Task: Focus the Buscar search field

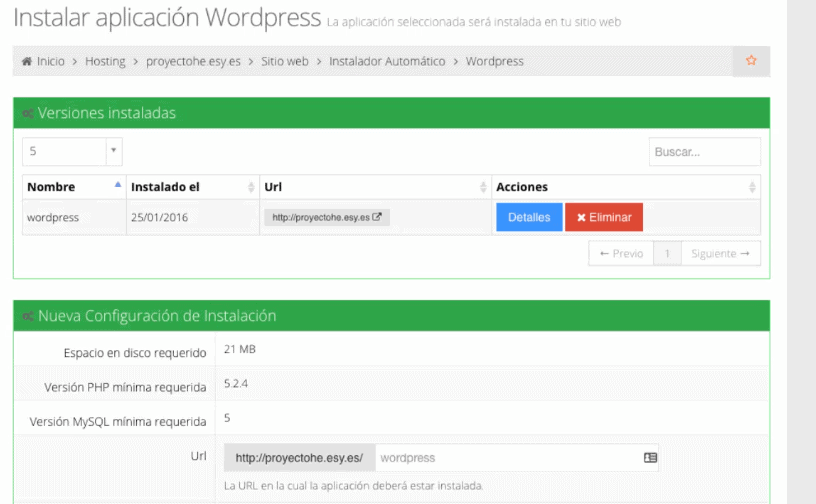Action: click(705, 152)
